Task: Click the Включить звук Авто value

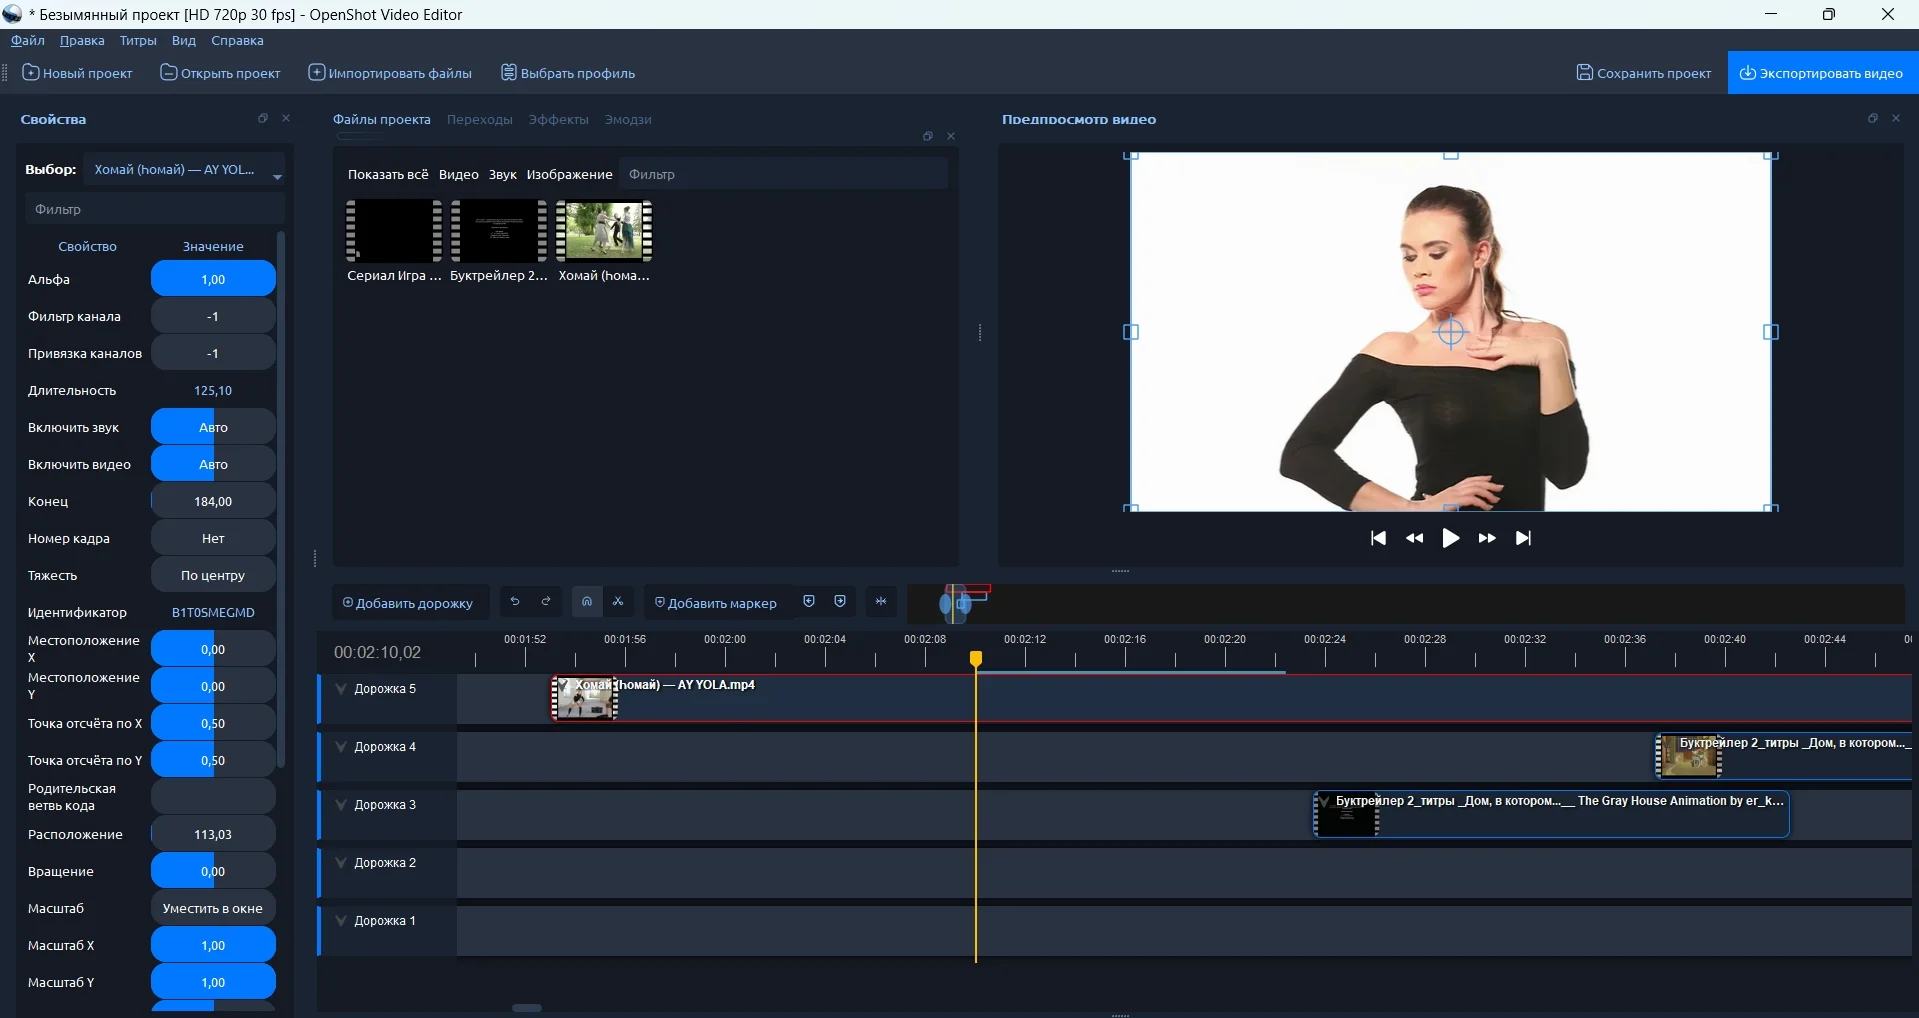Action: pos(213,427)
